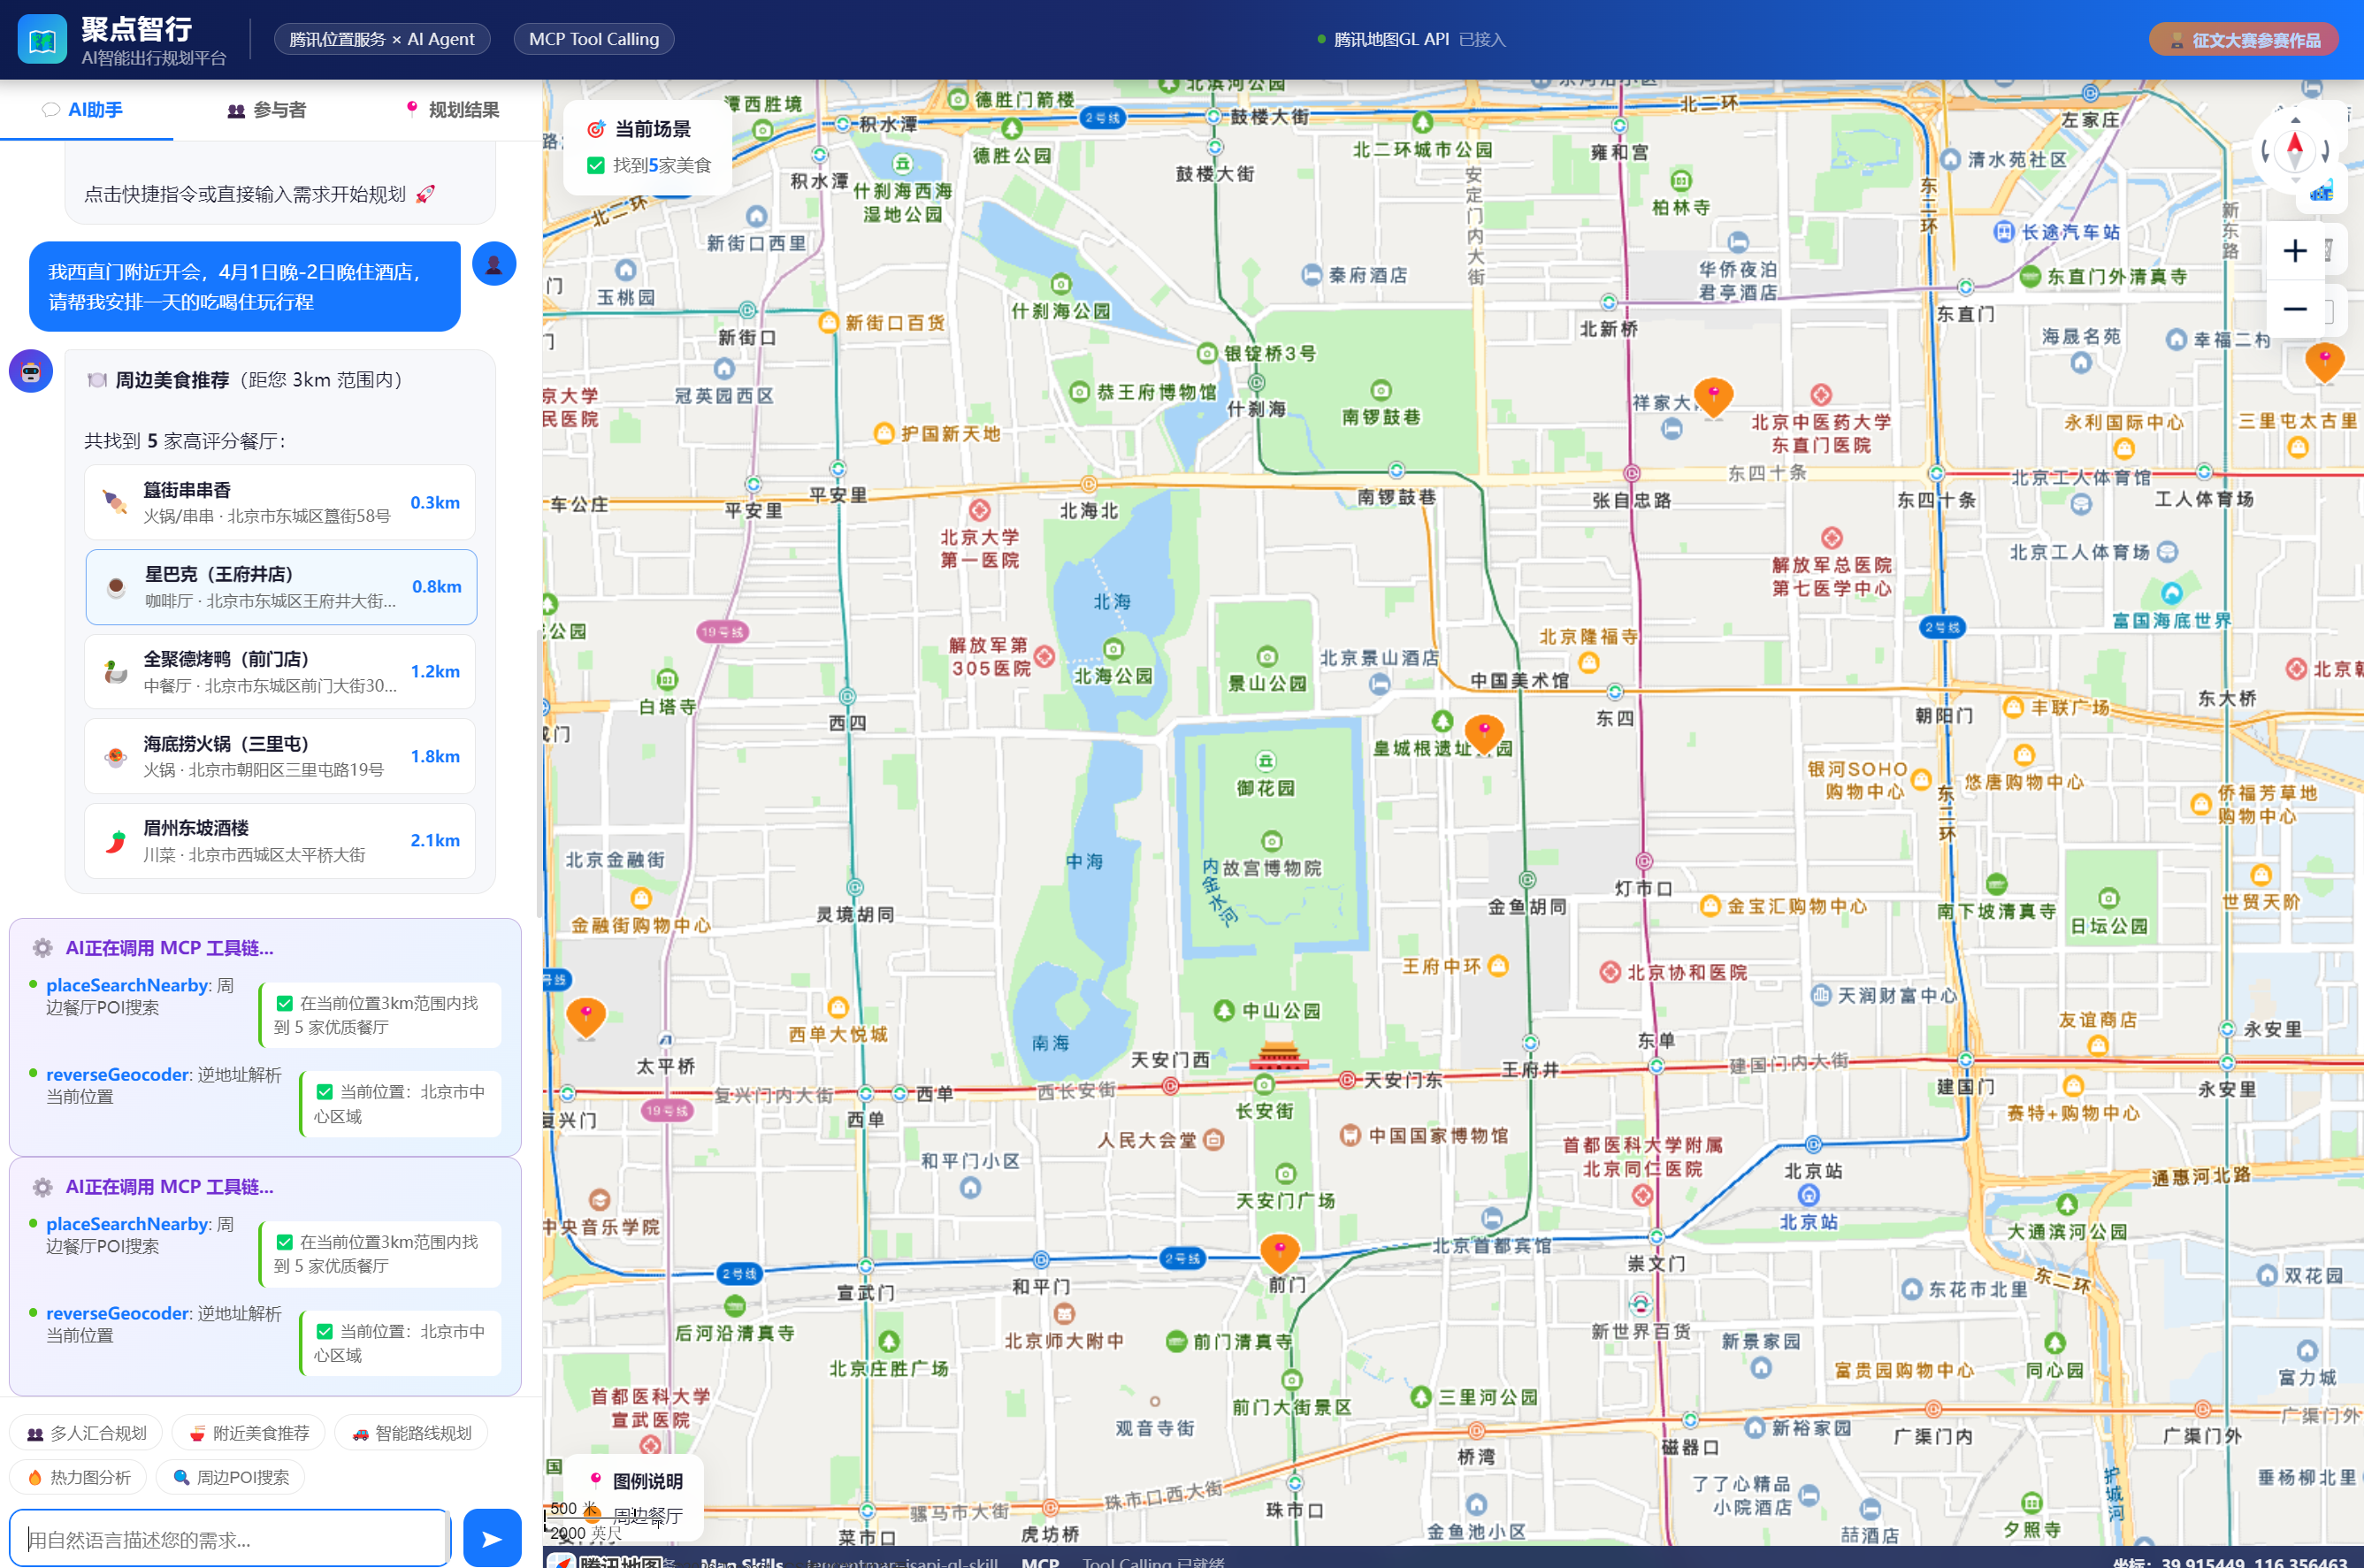The height and width of the screenshot is (1568, 2364).
Task: Switch to the 参与者 tab
Action: coord(266,110)
